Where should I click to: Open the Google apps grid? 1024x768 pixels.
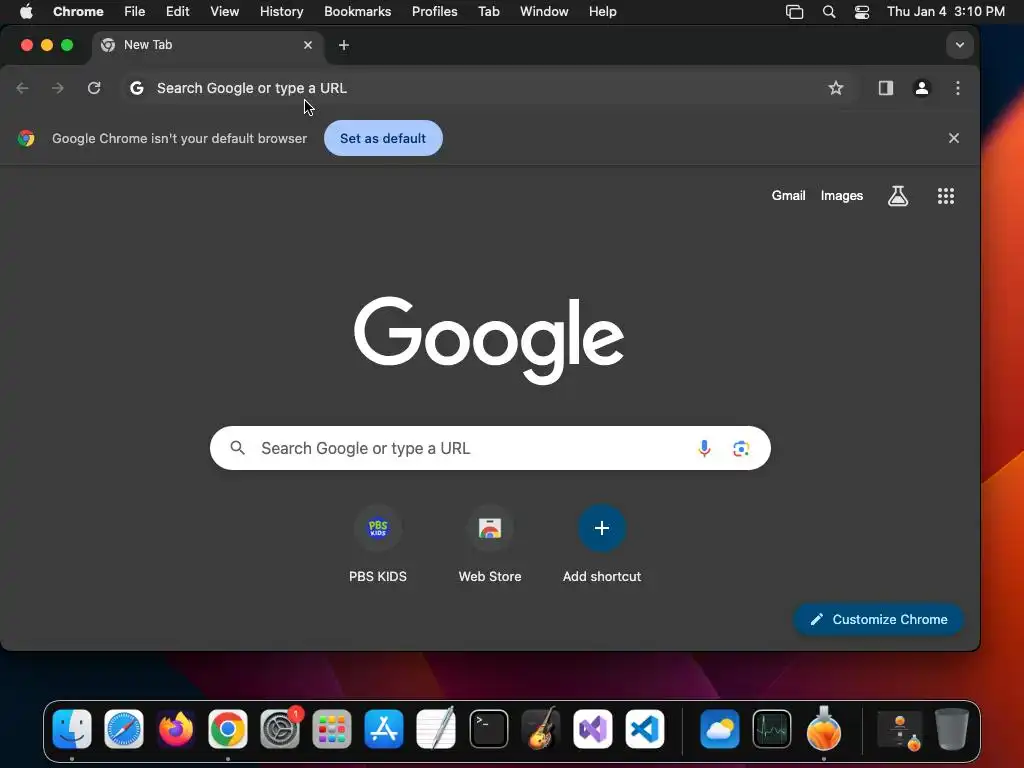coord(946,196)
